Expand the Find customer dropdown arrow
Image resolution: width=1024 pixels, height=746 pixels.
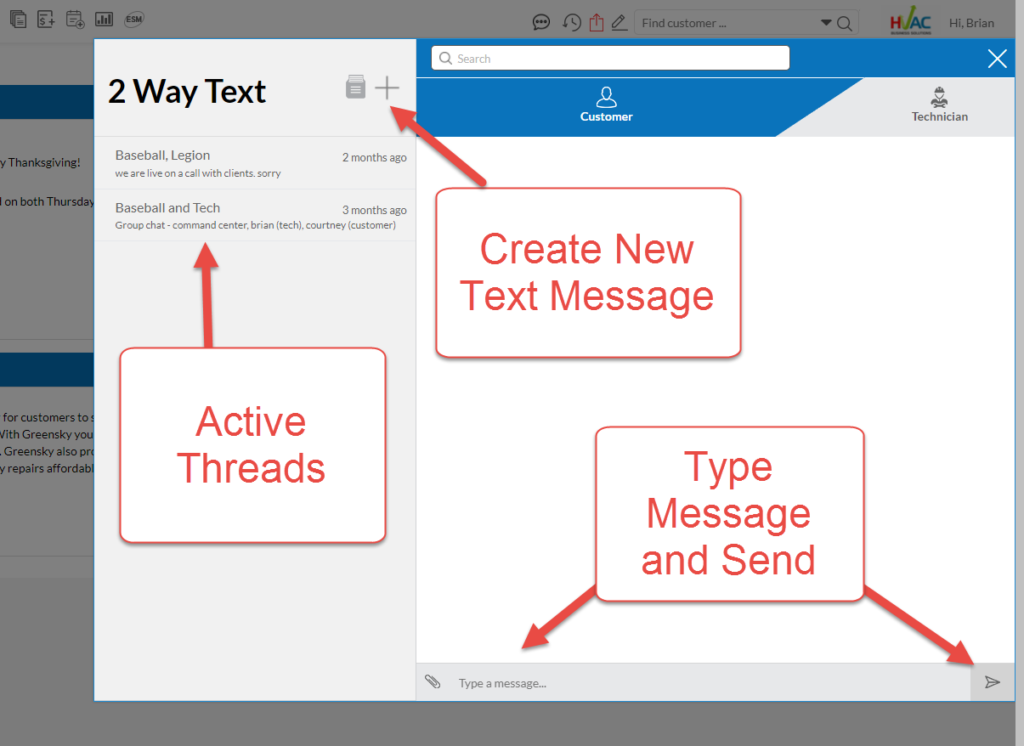826,21
